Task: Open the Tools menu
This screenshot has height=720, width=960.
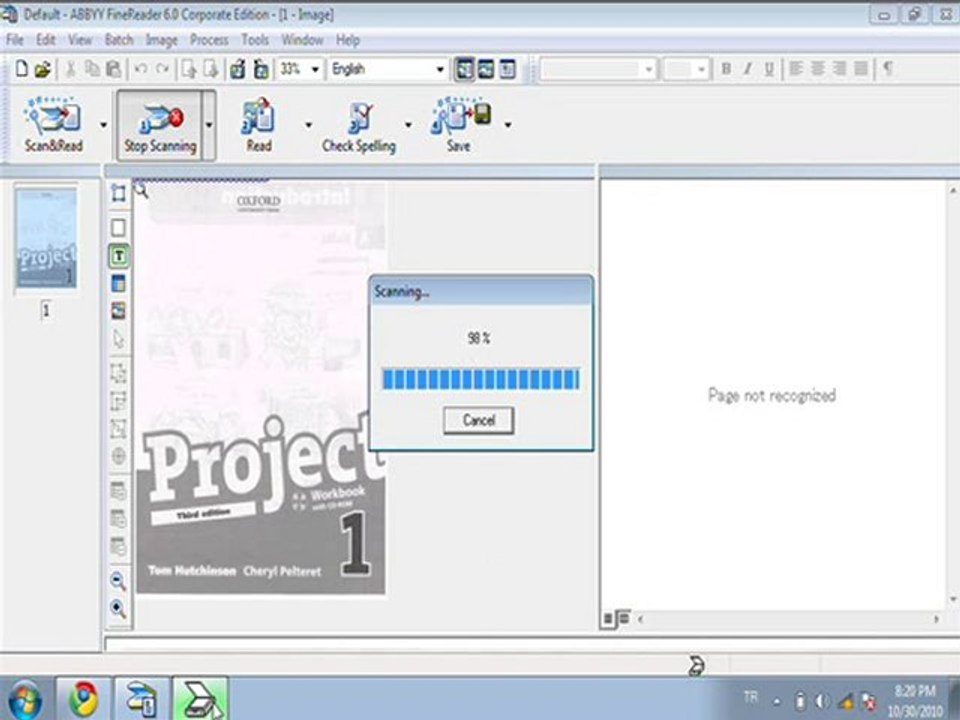Action: tap(255, 40)
